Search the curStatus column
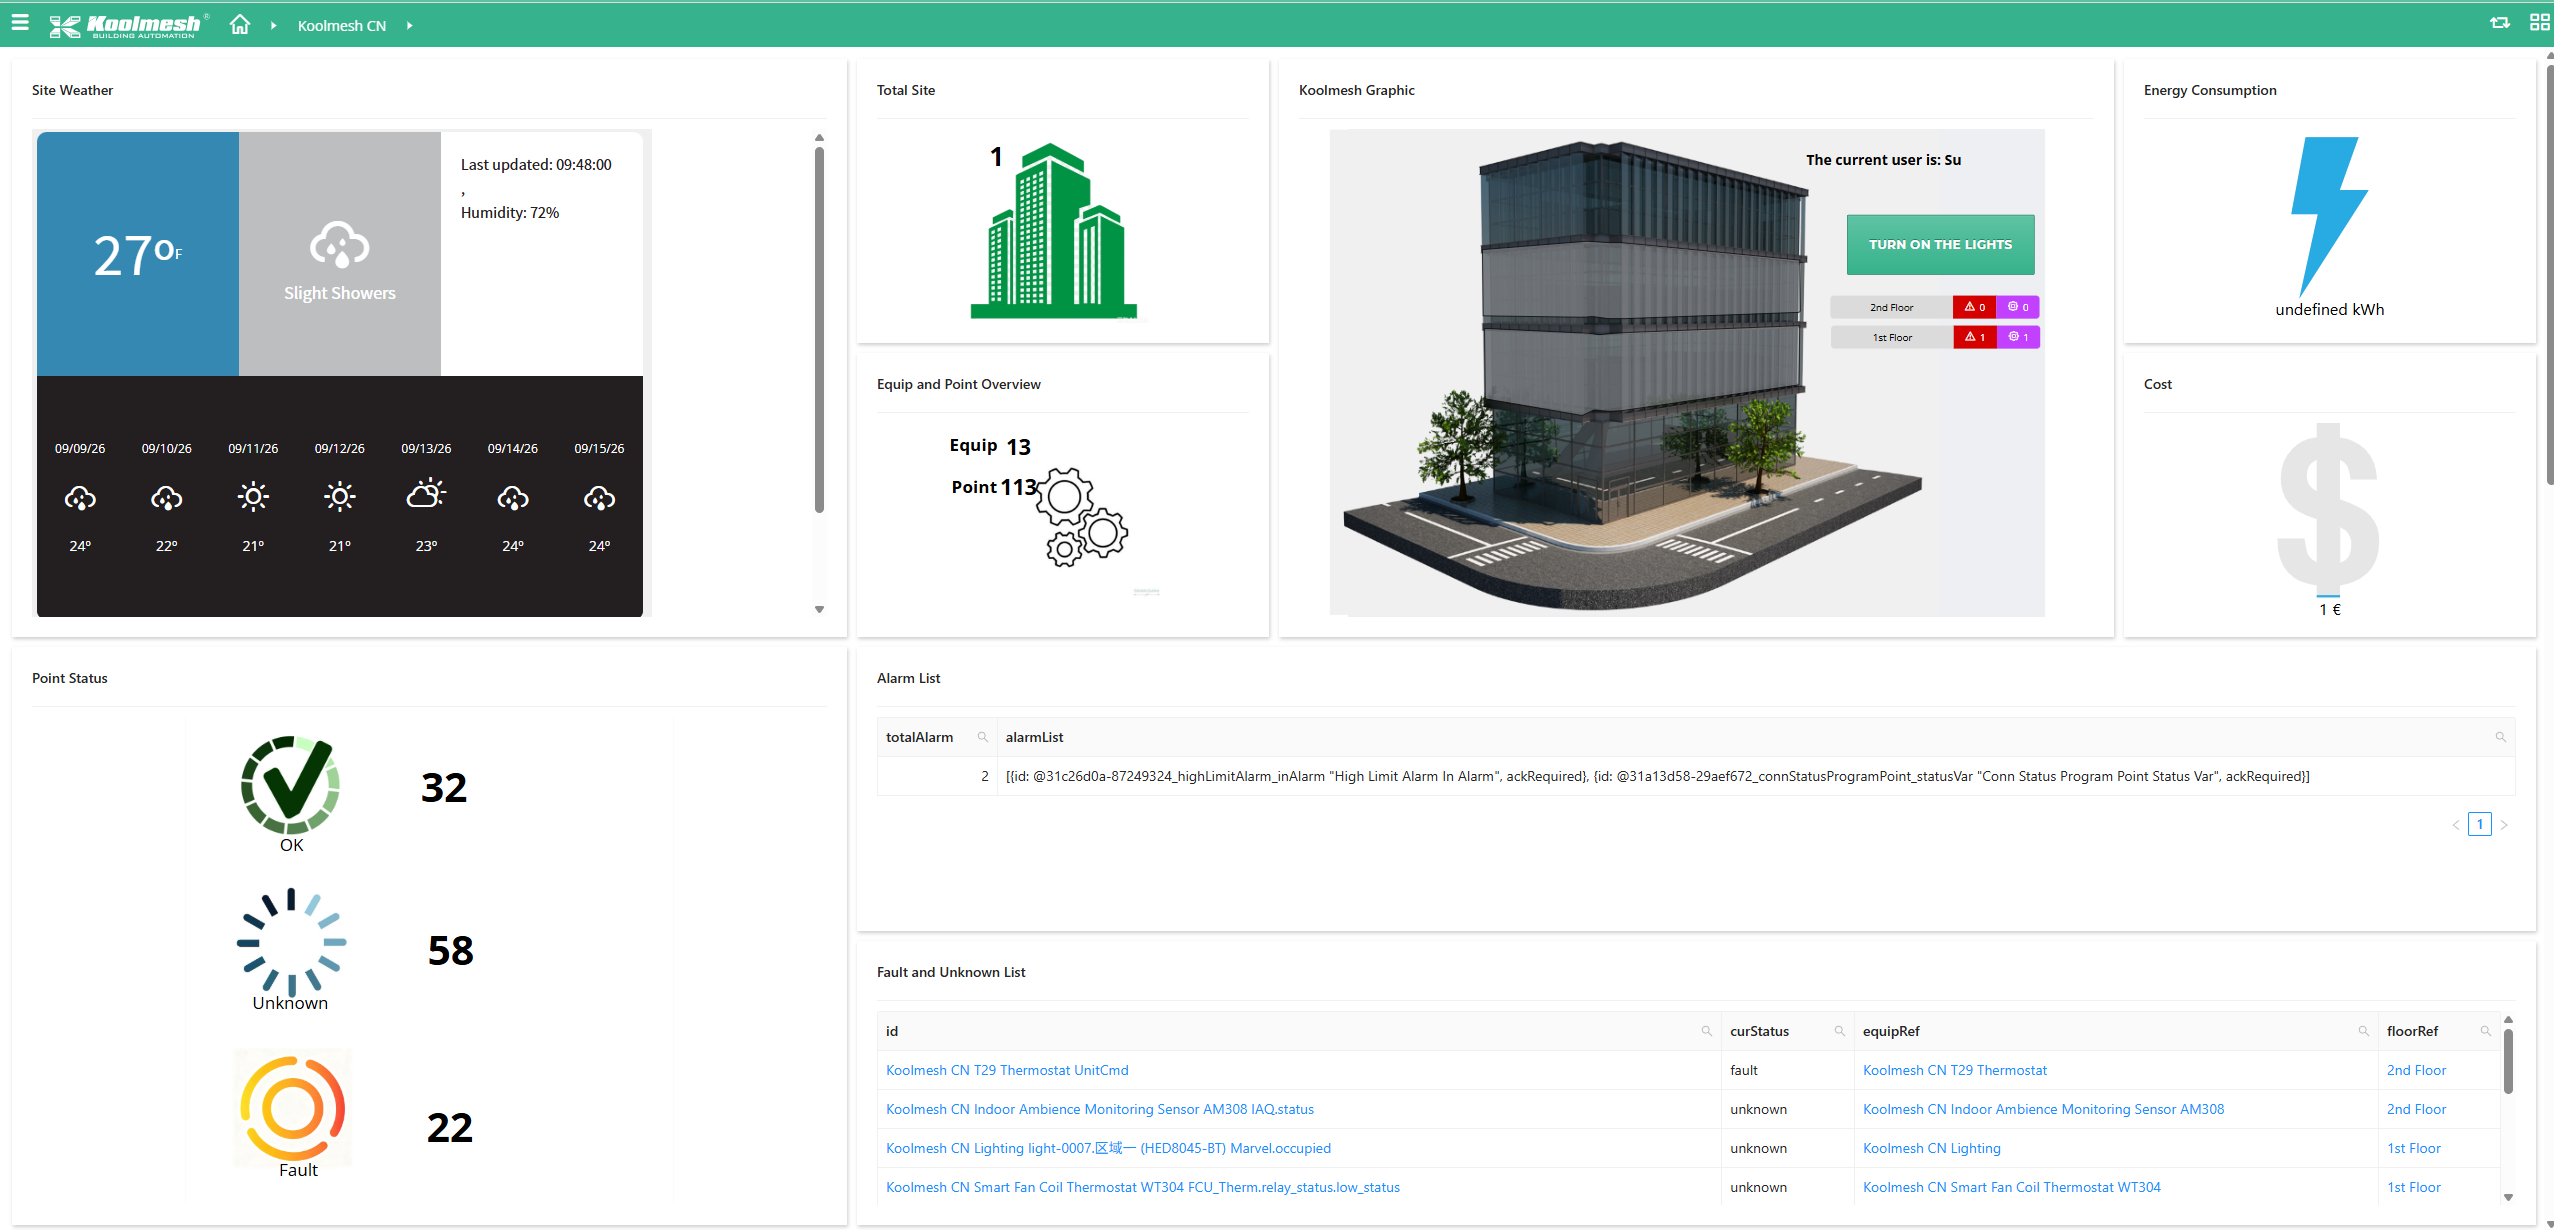This screenshot has height=1230, width=2554. (1840, 1031)
